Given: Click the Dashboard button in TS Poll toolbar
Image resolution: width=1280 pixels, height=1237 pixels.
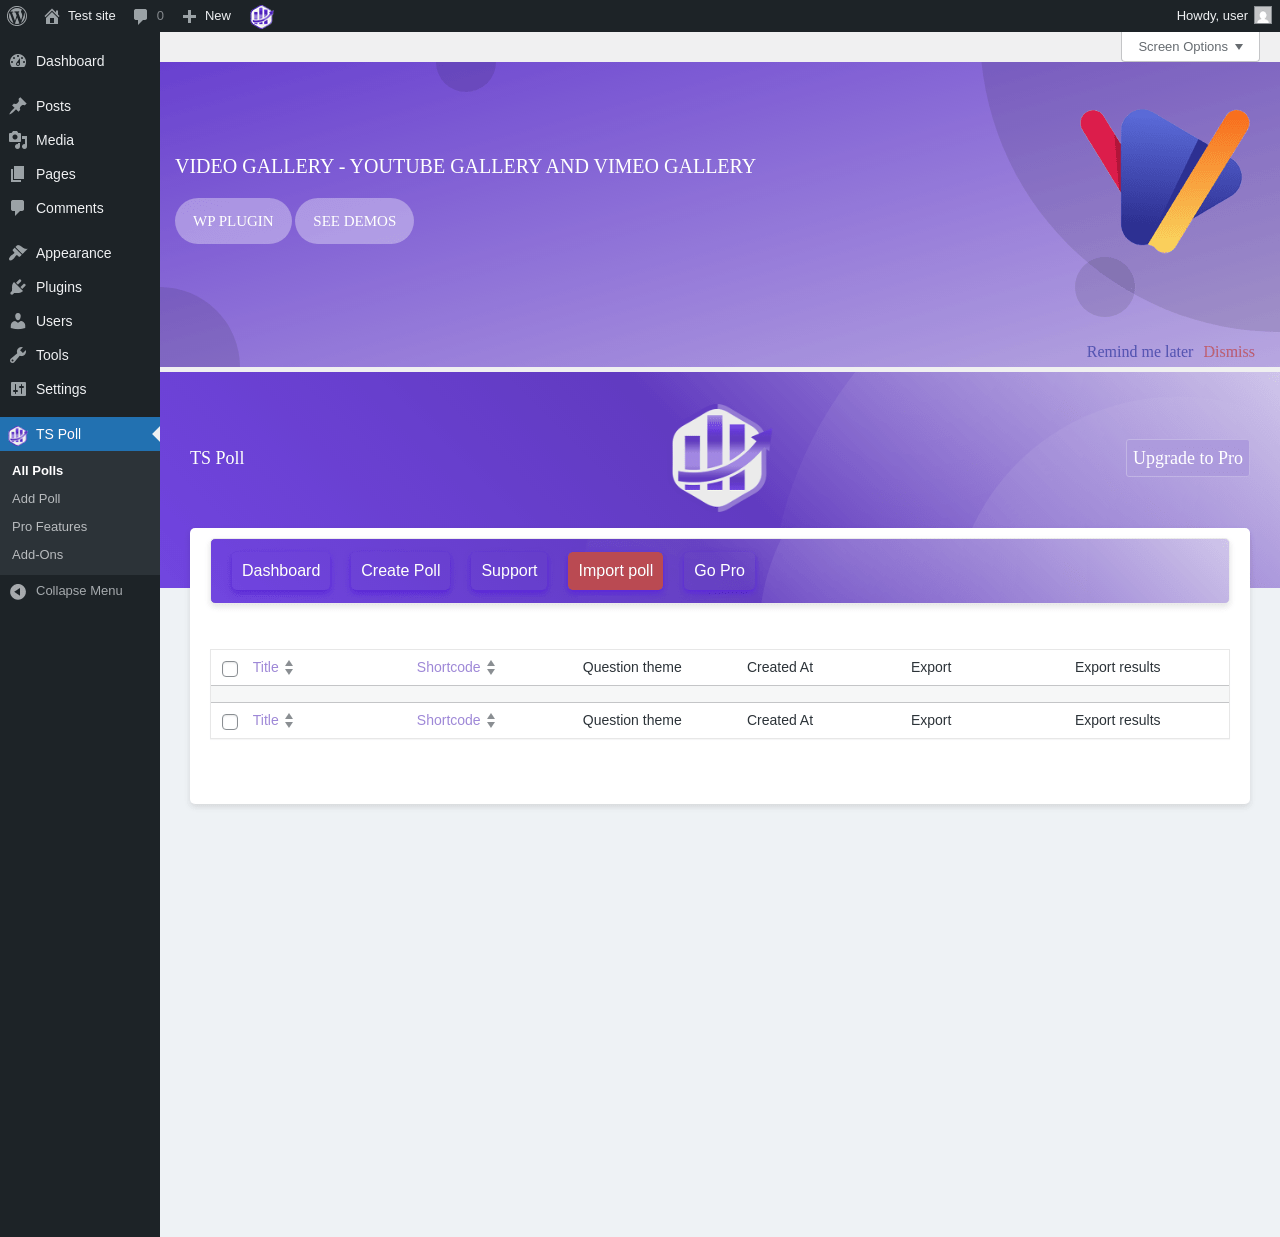Looking at the screenshot, I should [281, 570].
